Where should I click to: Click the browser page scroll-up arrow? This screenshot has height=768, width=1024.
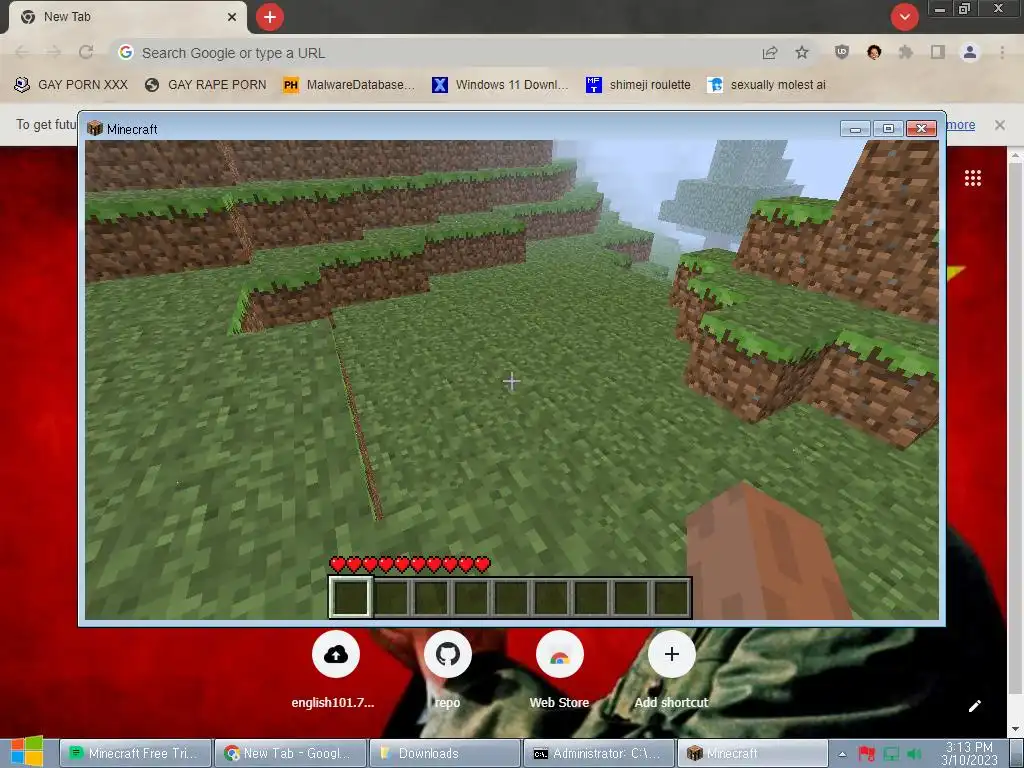click(1016, 156)
